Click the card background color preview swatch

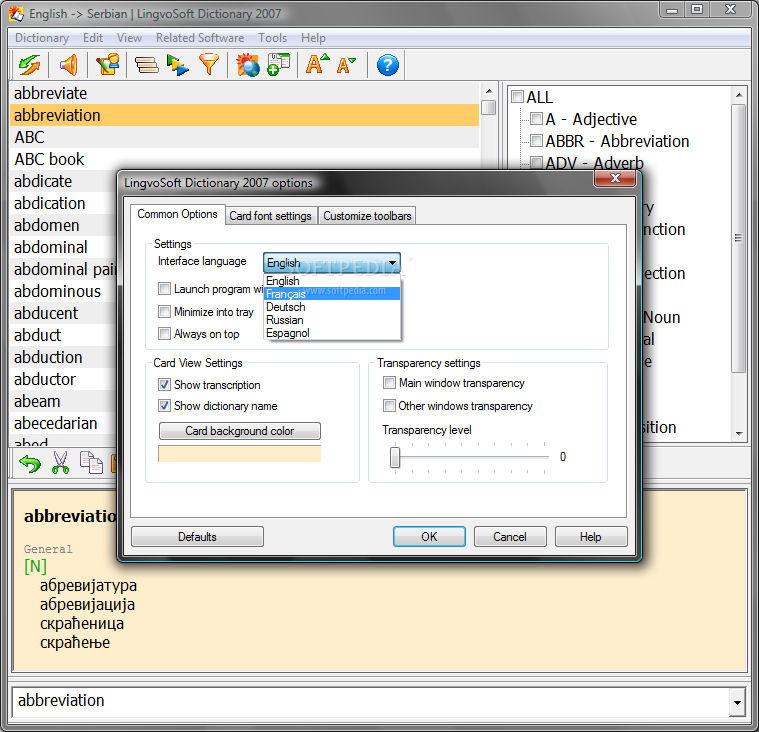pos(240,454)
